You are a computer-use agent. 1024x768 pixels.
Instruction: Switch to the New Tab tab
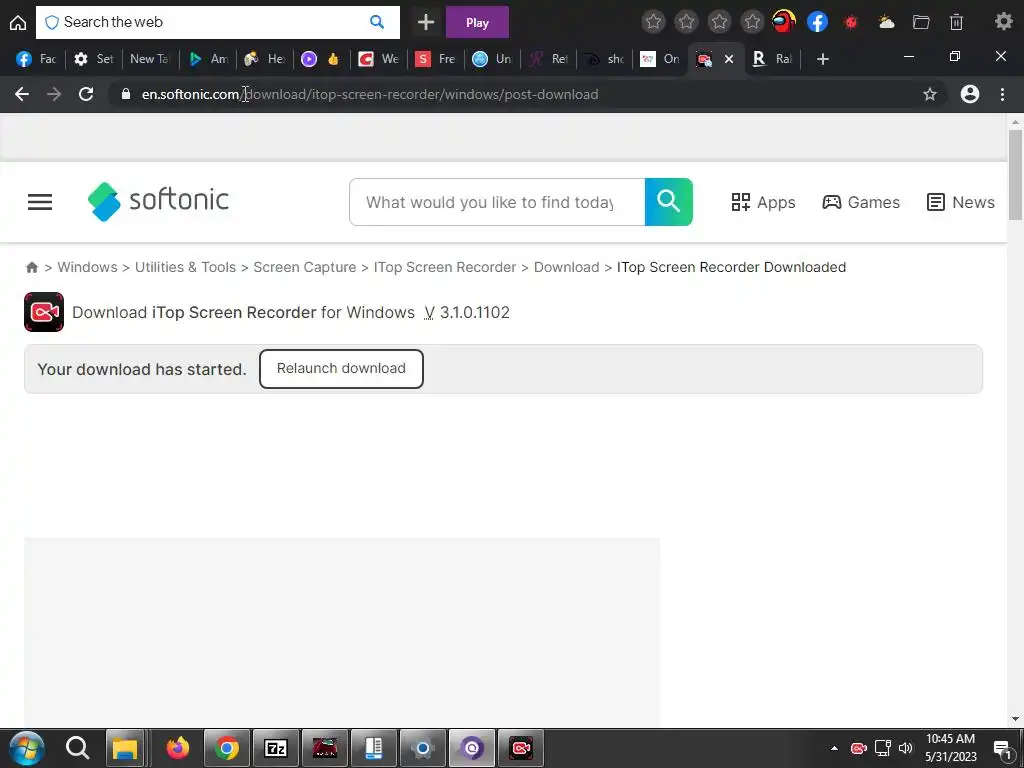[150, 59]
